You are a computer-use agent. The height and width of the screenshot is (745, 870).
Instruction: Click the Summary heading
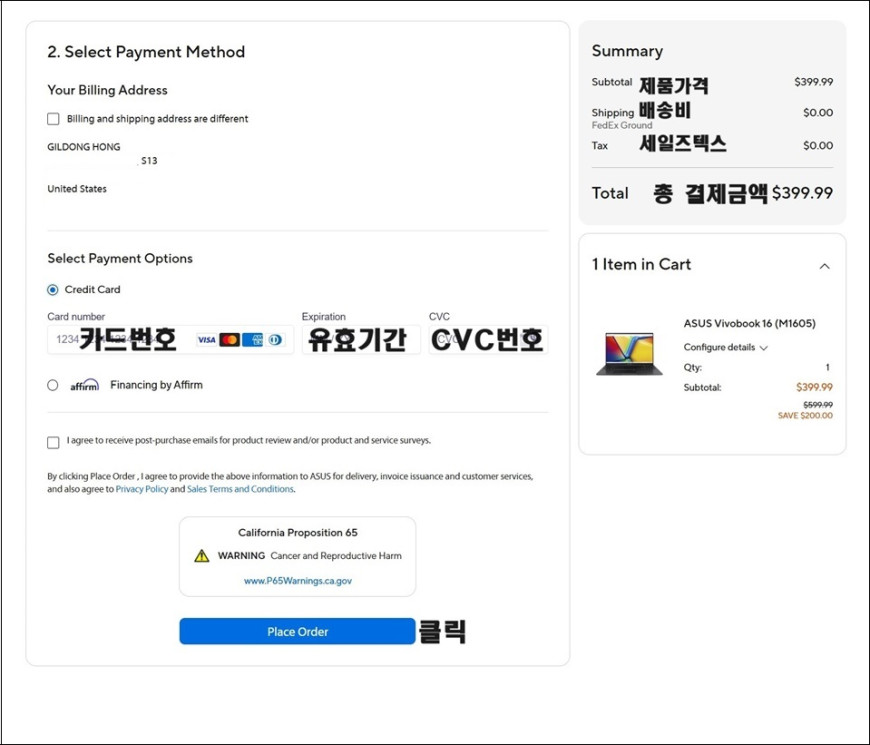[628, 51]
